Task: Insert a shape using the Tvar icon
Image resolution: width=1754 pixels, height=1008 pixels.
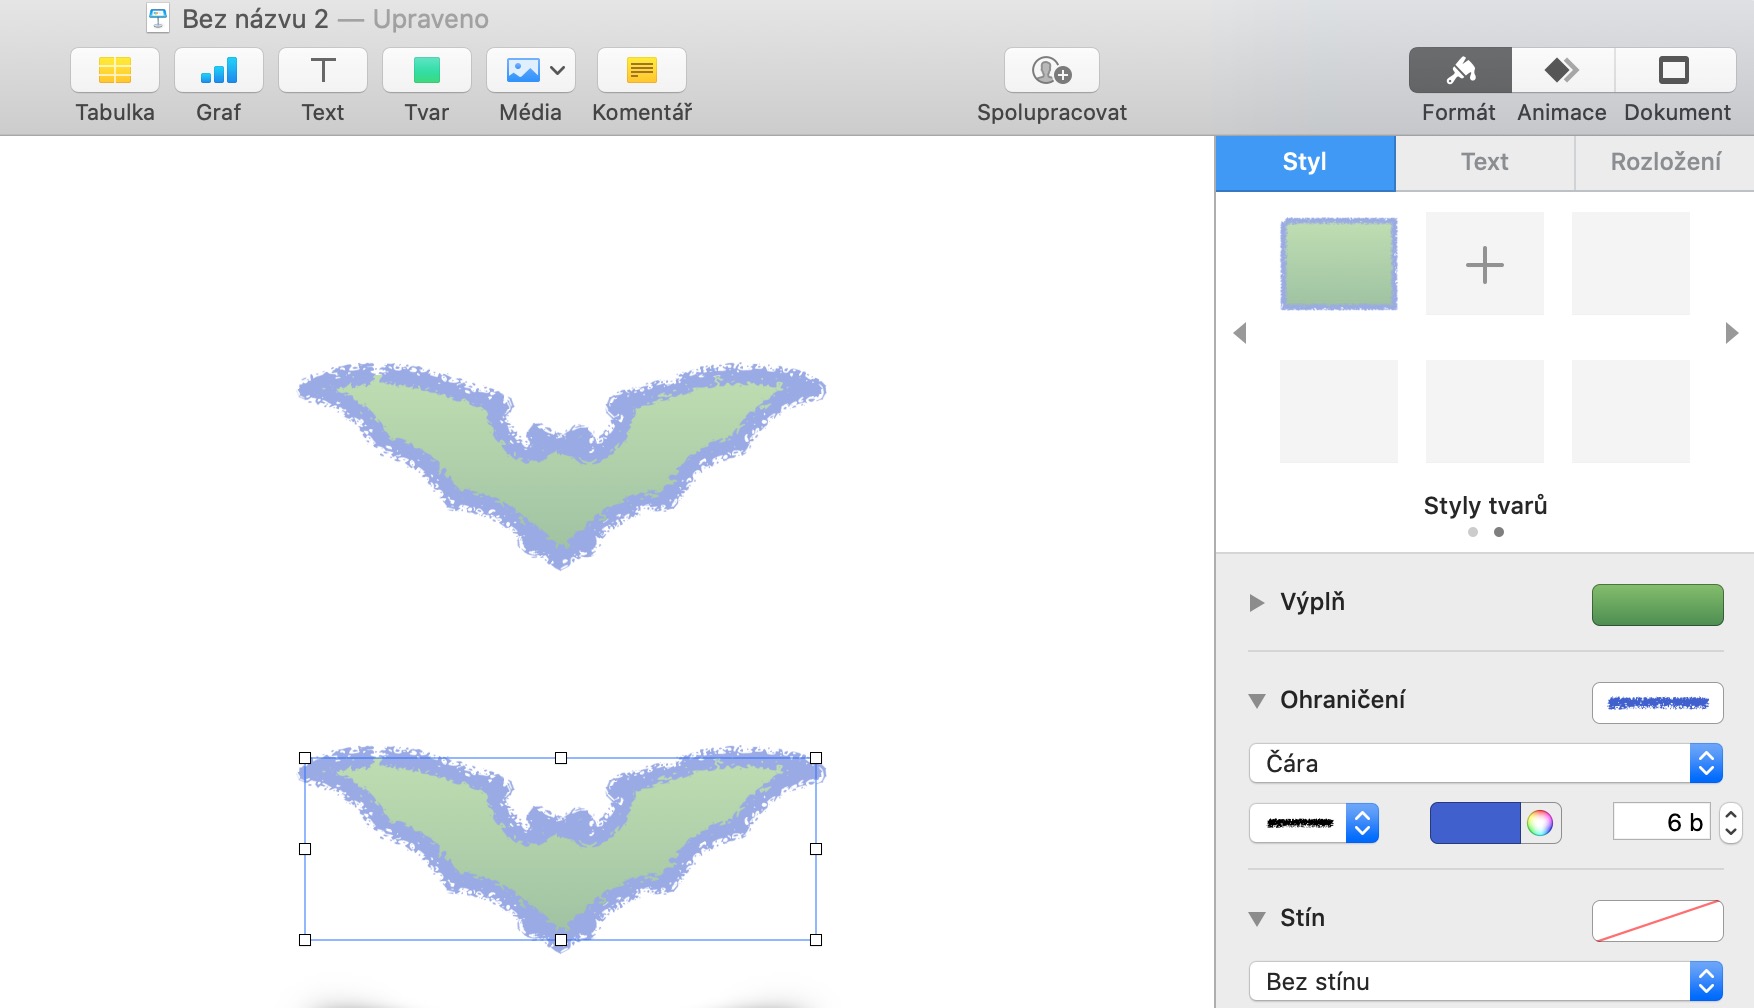Action: (x=426, y=71)
